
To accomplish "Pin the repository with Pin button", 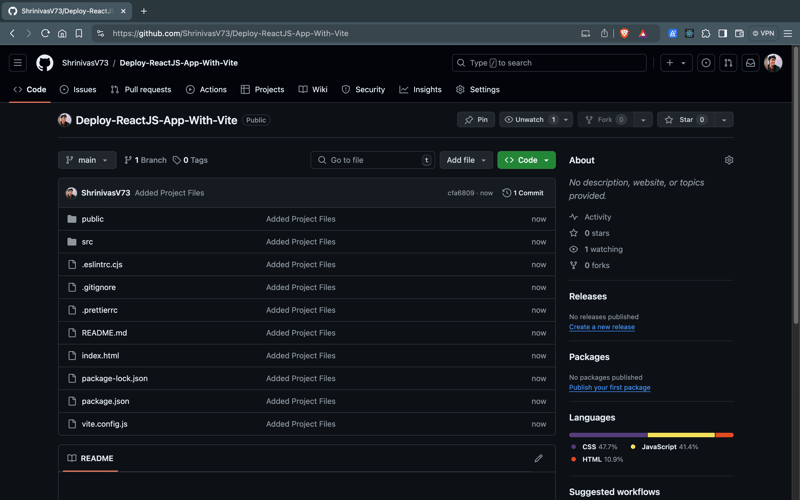I will (476, 119).
